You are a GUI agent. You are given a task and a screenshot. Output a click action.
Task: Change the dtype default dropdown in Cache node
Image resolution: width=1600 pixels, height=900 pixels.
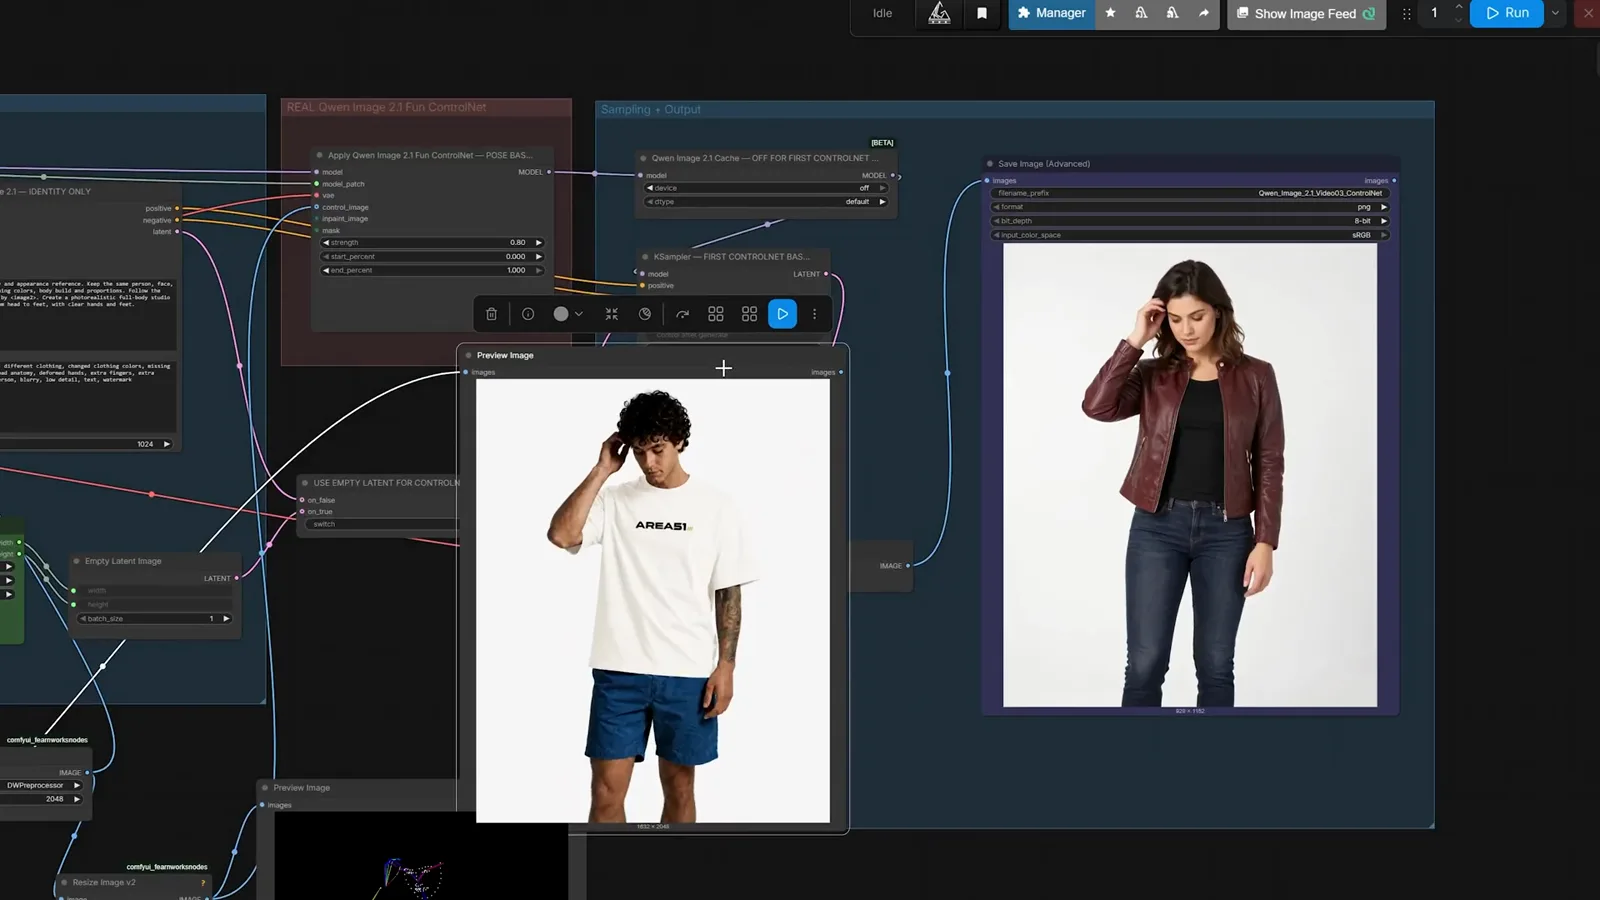[x=767, y=202]
